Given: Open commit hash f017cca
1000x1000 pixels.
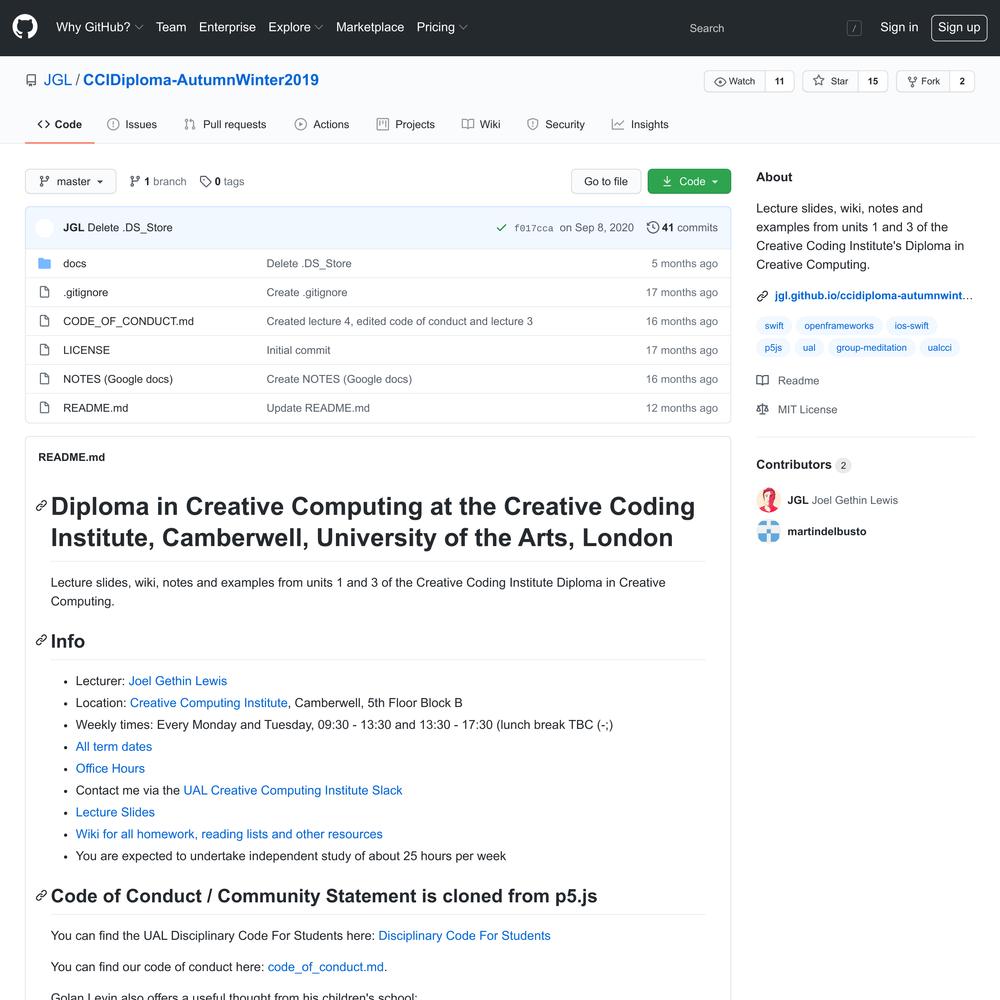Looking at the screenshot, I should (534, 228).
